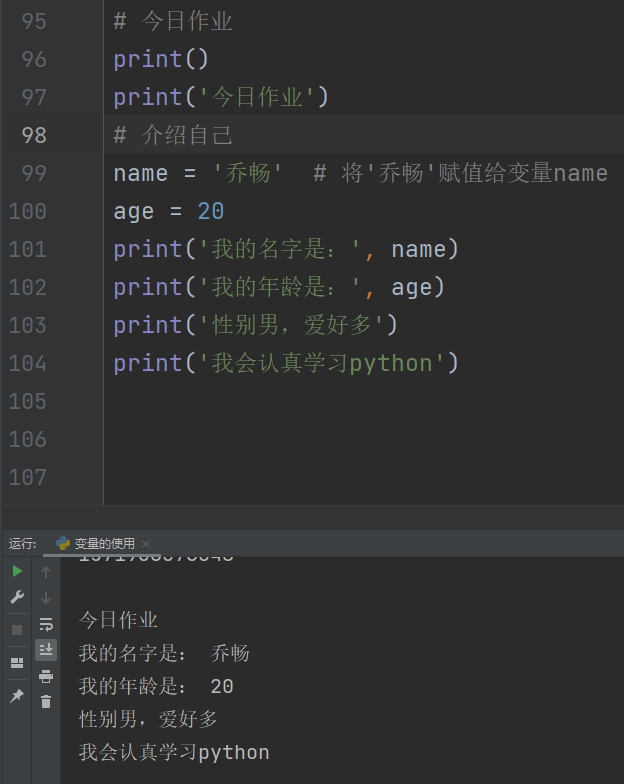The image size is (624, 784).
Task: Click the 运行: panel label
Action: coord(23,543)
